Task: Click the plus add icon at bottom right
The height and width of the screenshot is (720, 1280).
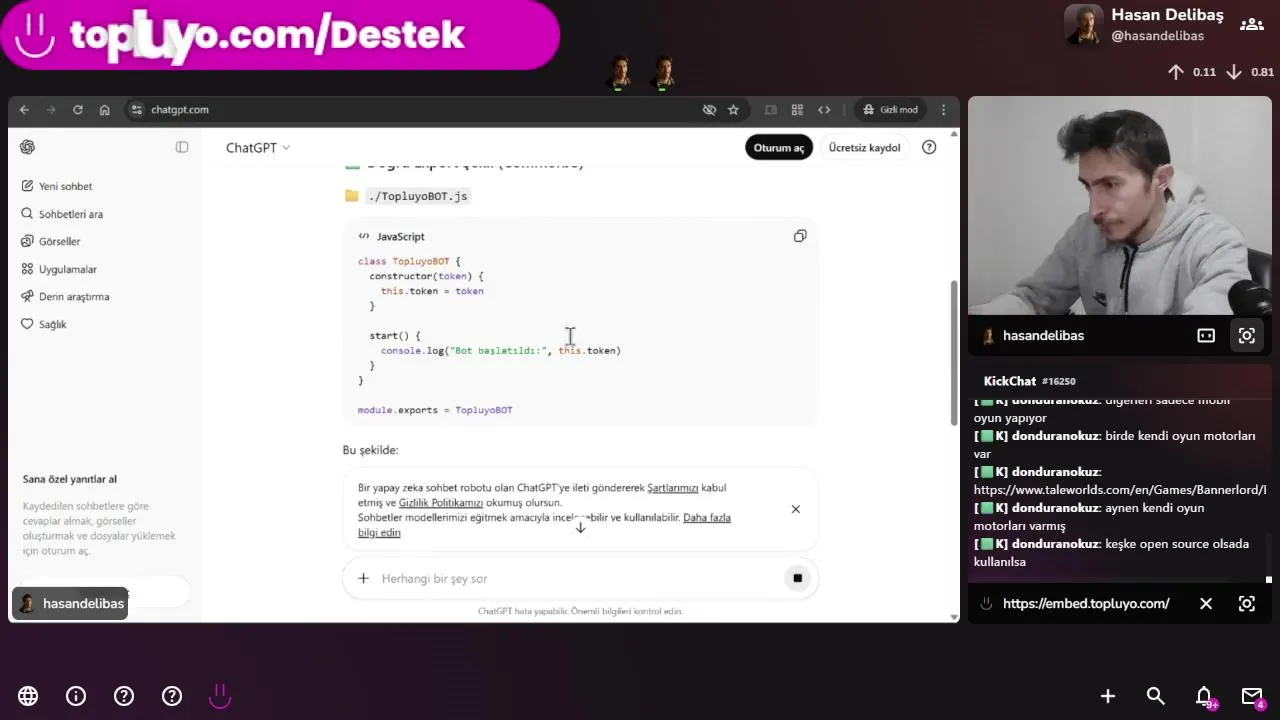Action: pyautogui.click(x=1108, y=696)
